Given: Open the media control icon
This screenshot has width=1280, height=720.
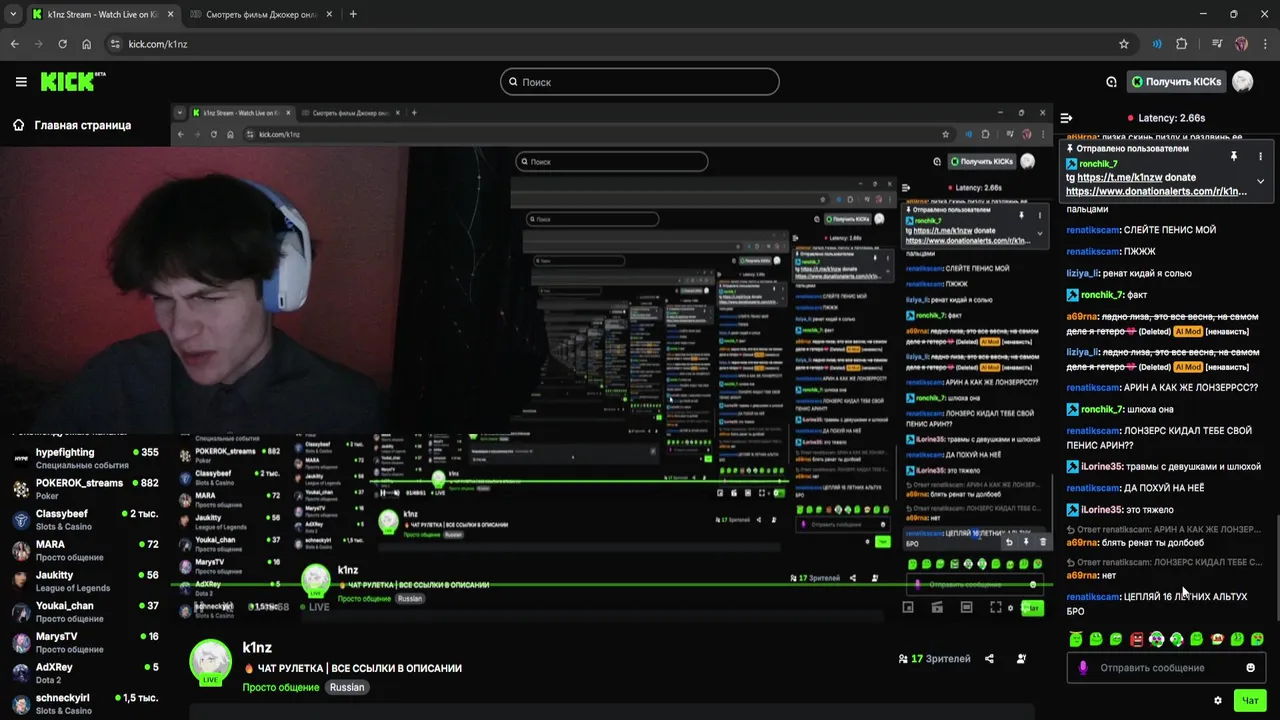Looking at the screenshot, I should 1217,44.
